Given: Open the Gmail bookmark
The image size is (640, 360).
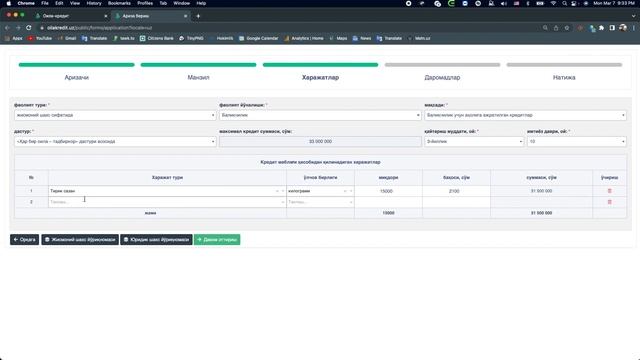Looking at the screenshot, I should coord(67,38).
